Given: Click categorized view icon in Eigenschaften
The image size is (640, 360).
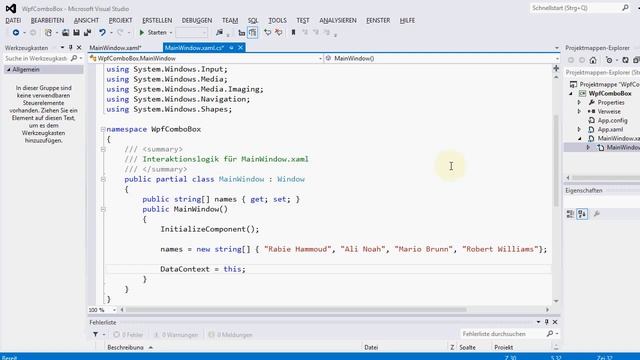Looking at the screenshot, I should tap(570, 214).
